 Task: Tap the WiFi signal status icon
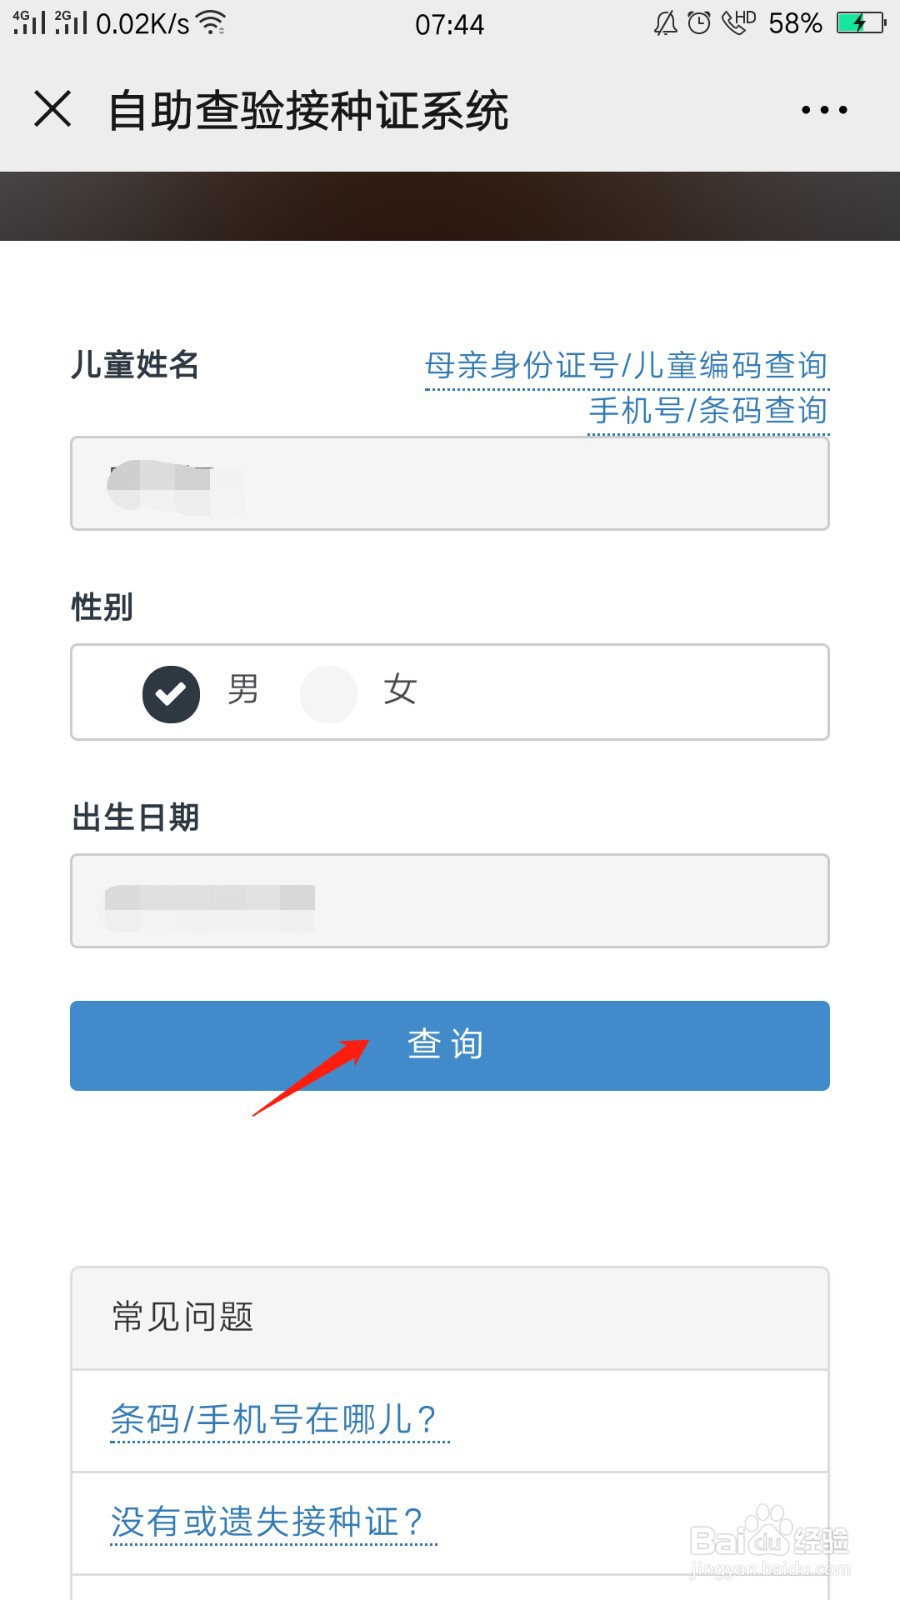click(x=211, y=23)
